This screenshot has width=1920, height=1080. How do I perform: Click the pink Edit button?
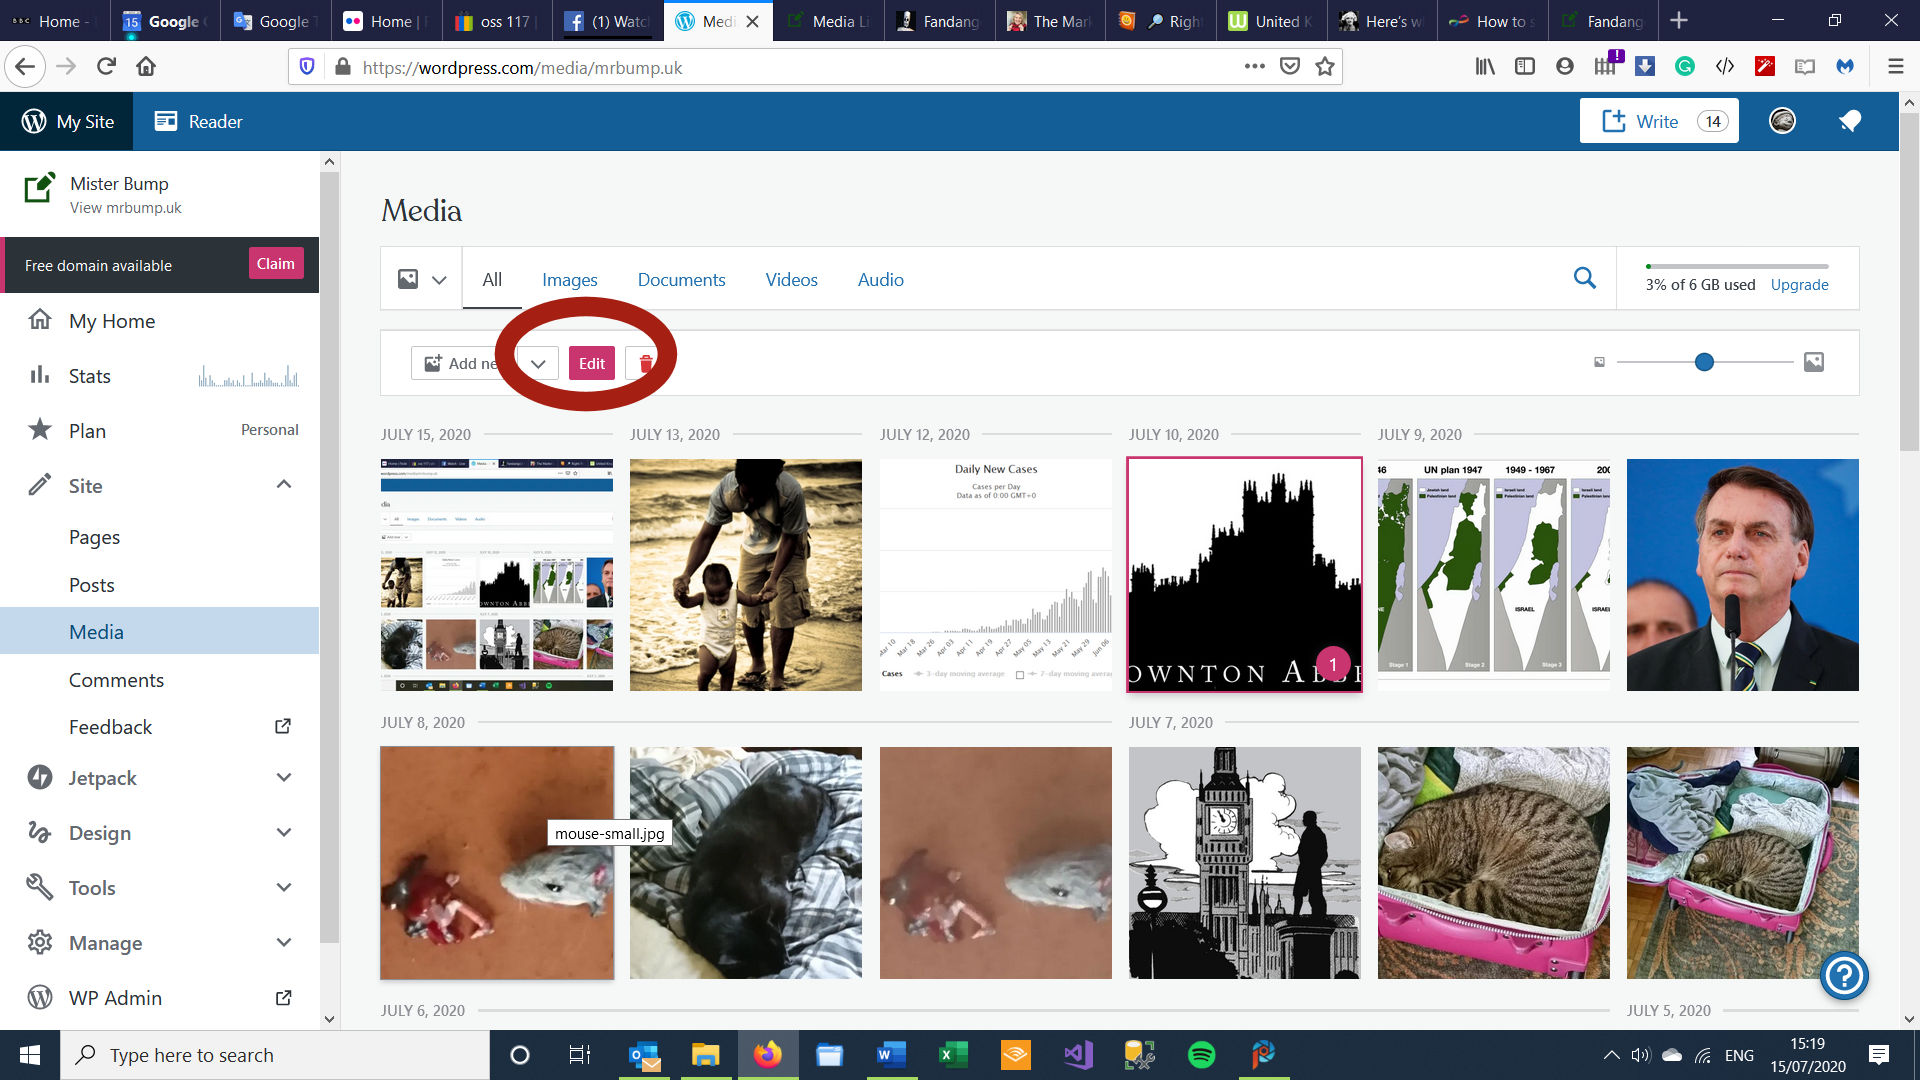click(x=591, y=363)
